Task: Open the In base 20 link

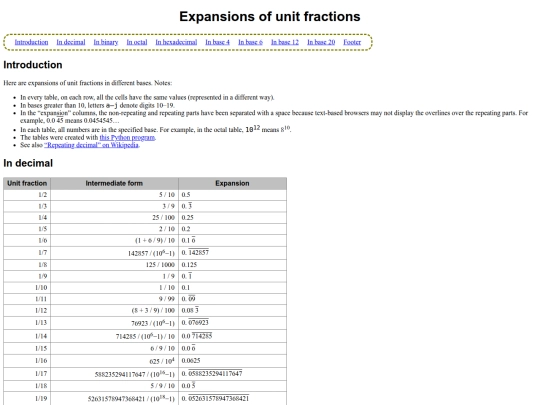Action: click(321, 42)
